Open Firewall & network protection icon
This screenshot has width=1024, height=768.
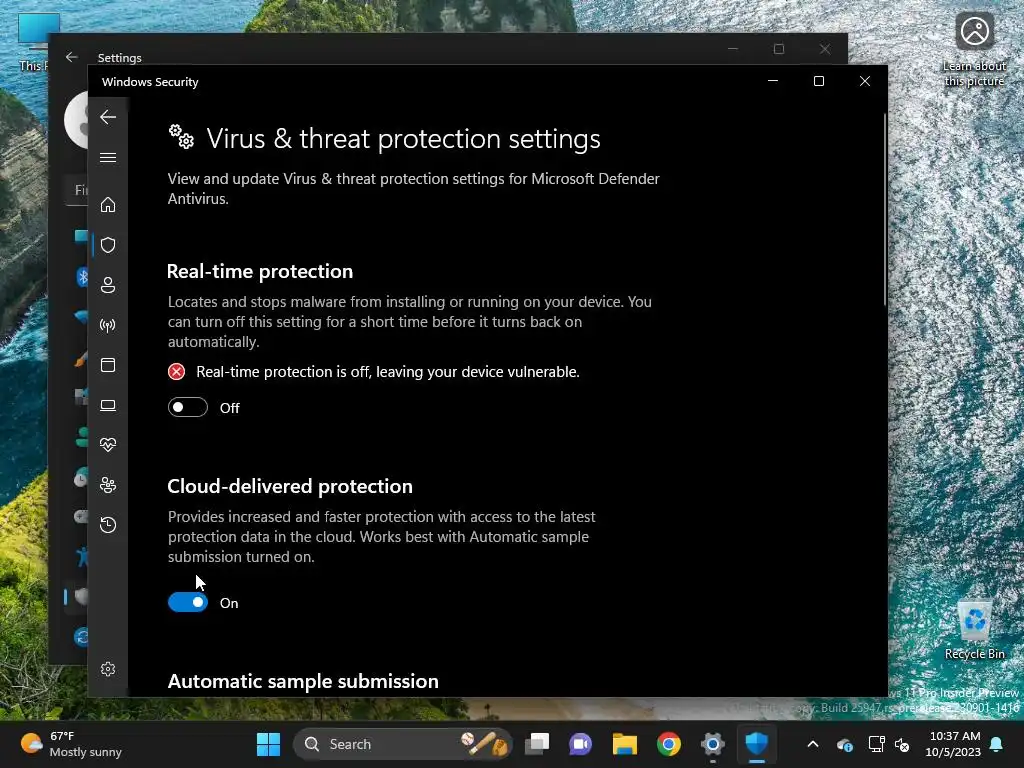pyautogui.click(x=108, y=325)
